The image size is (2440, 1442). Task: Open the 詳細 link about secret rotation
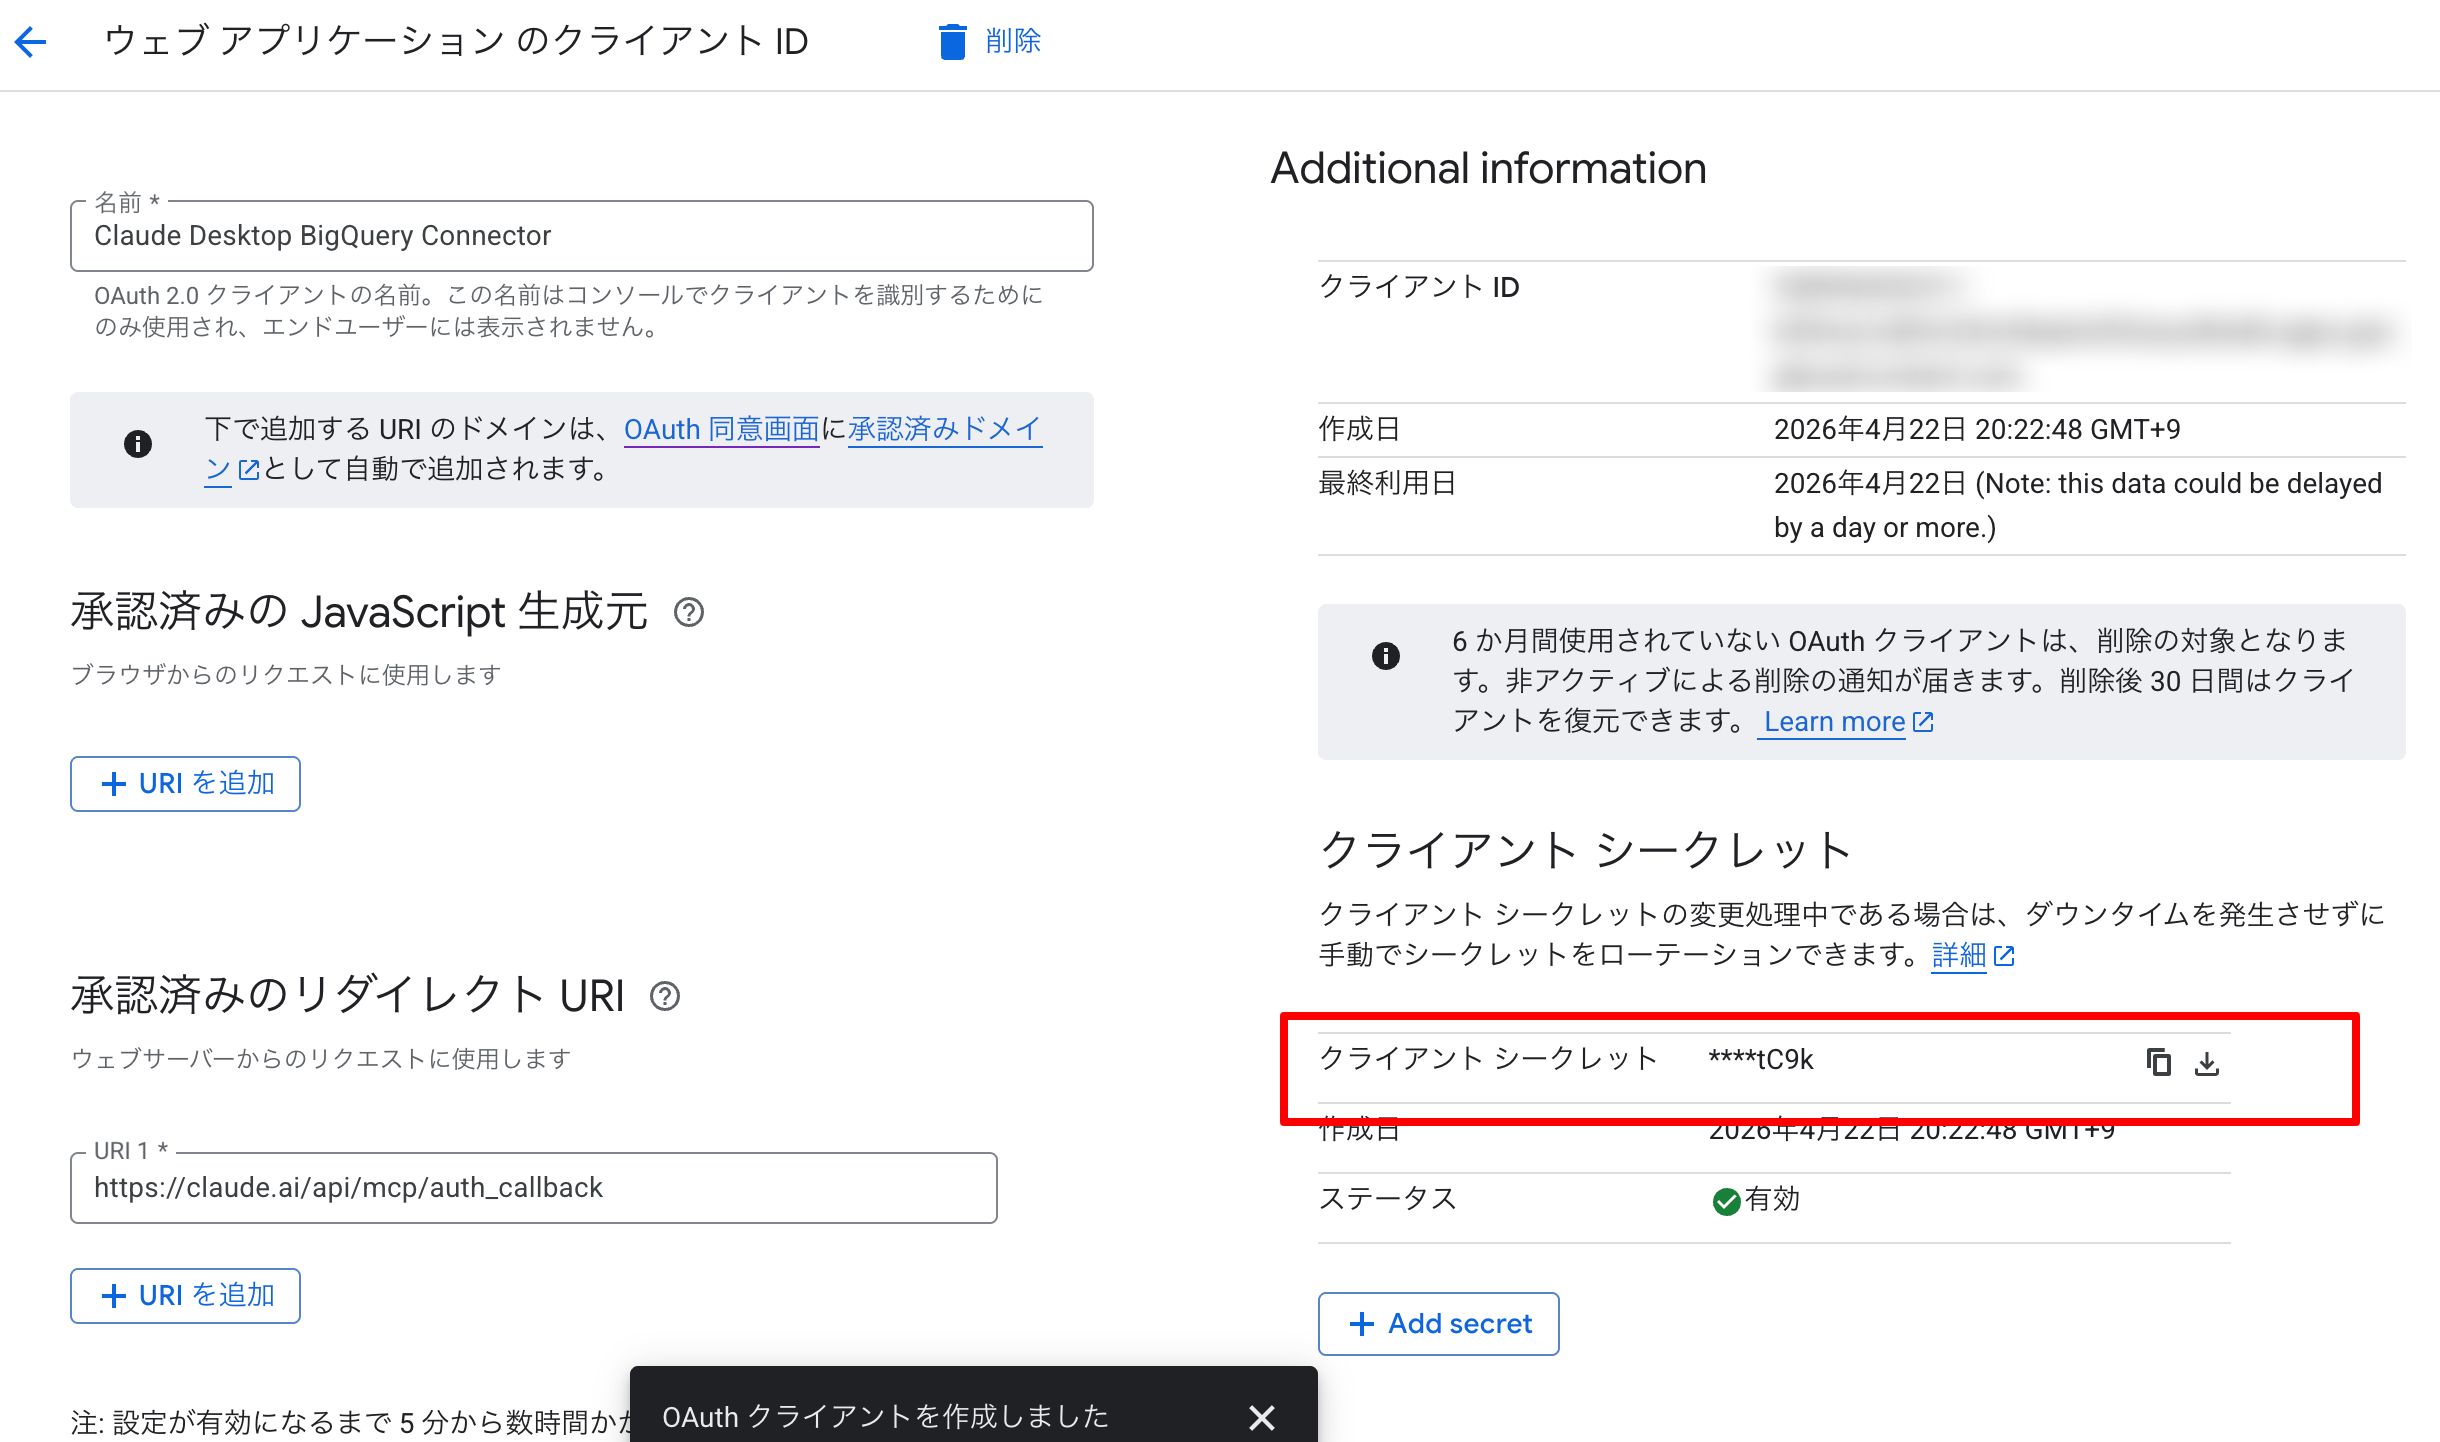1960,956
